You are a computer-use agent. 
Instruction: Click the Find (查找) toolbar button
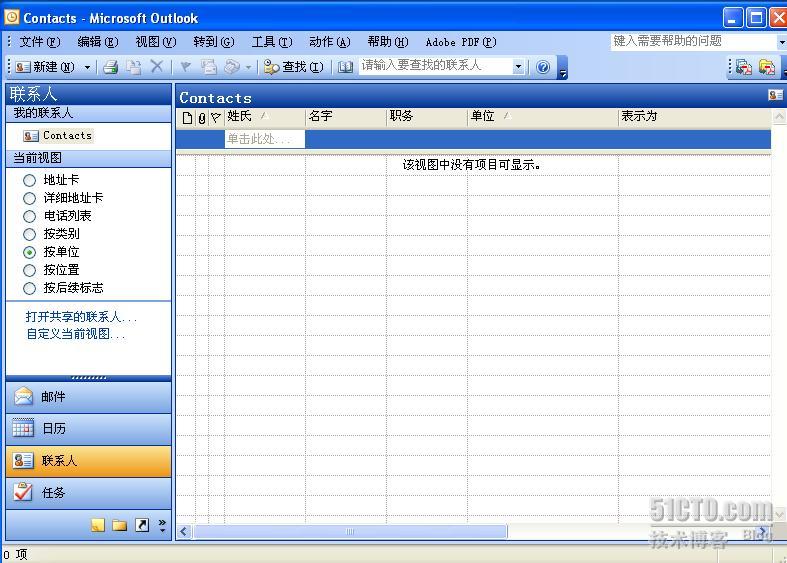click(294, 67)
